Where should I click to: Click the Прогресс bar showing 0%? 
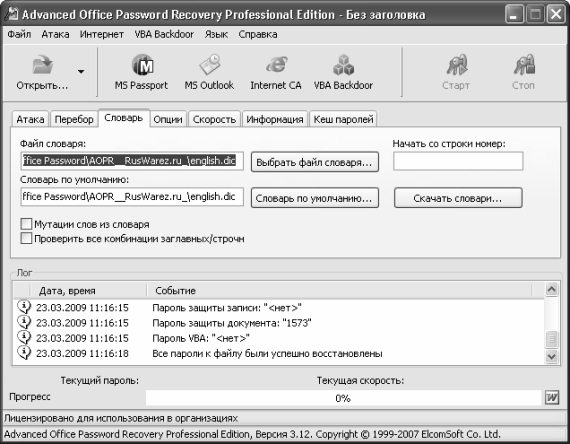pyautogui.click(x=343, y=398)
